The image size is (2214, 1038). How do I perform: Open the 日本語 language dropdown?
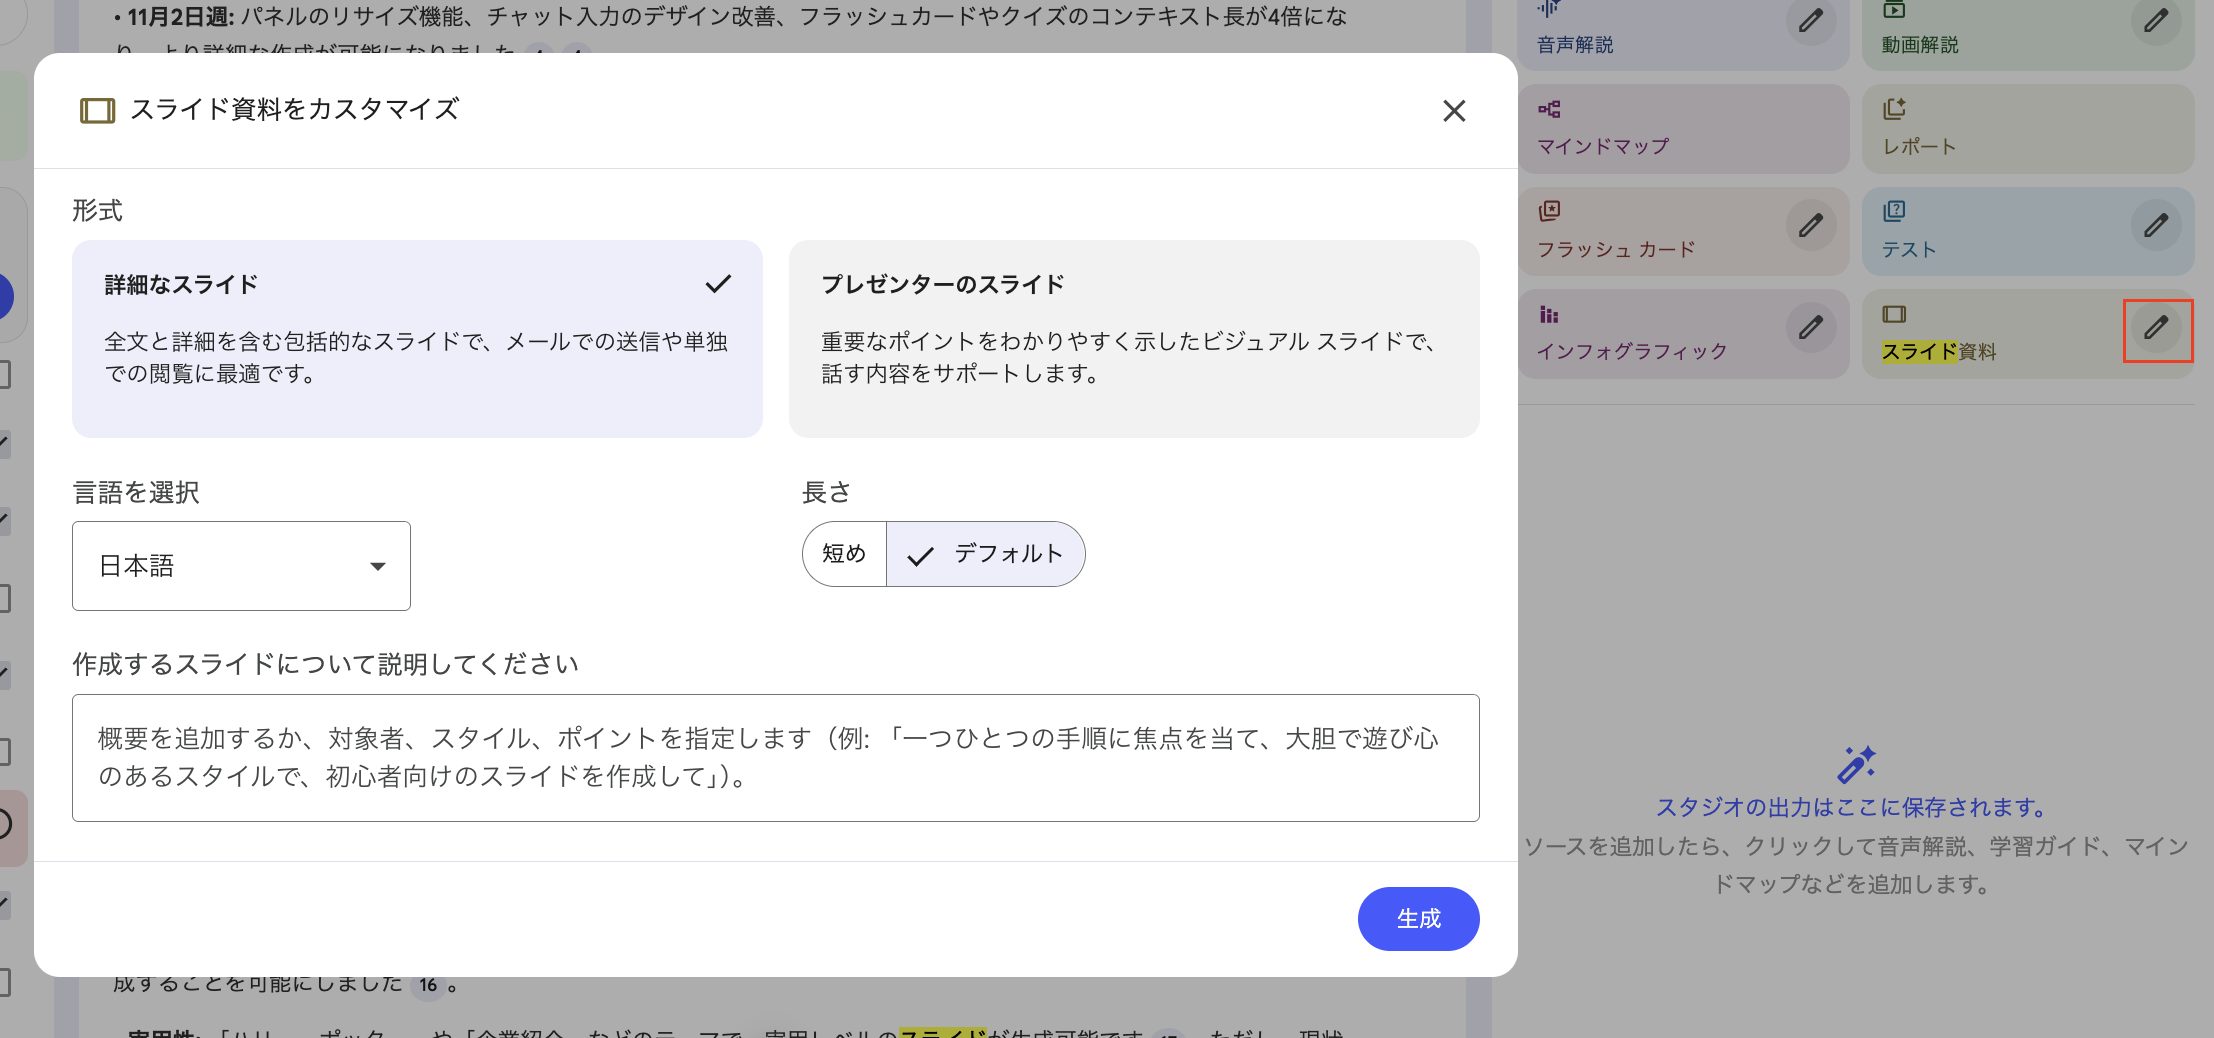pyautogui.click(x=241, y=566)
